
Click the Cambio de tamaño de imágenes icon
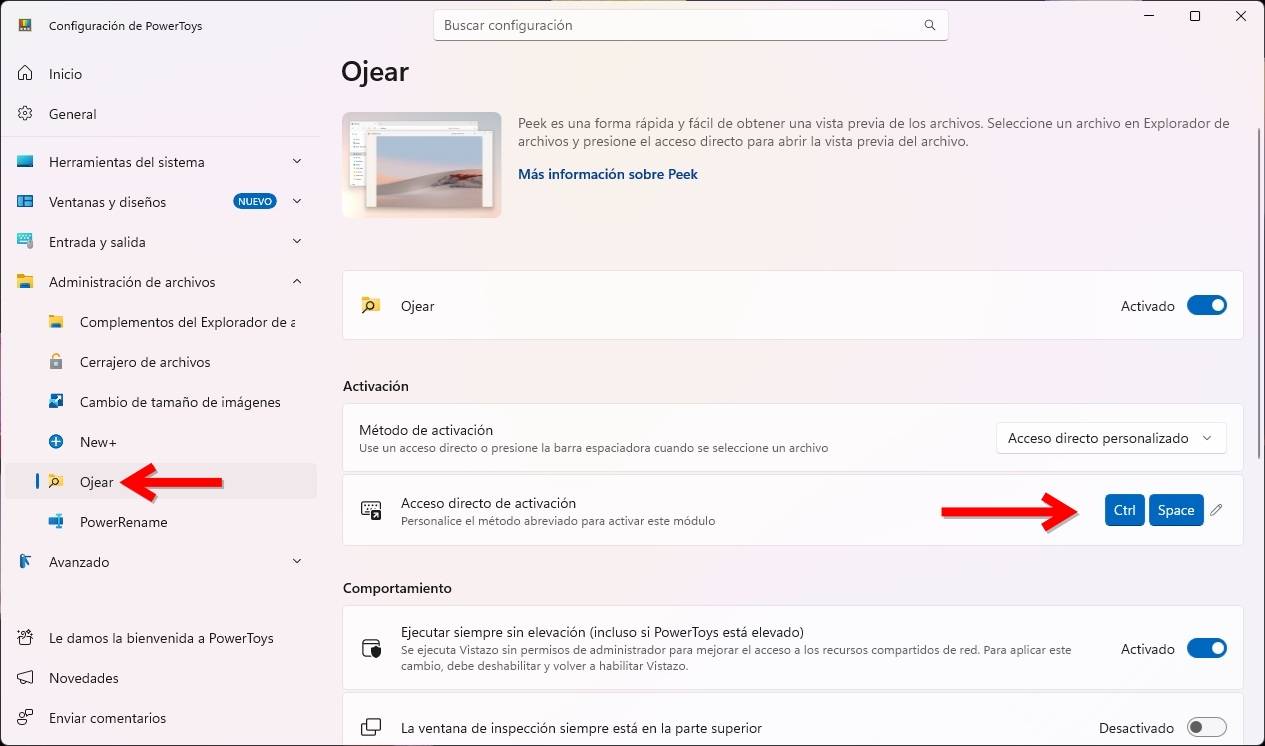click(x=57, y=402)
